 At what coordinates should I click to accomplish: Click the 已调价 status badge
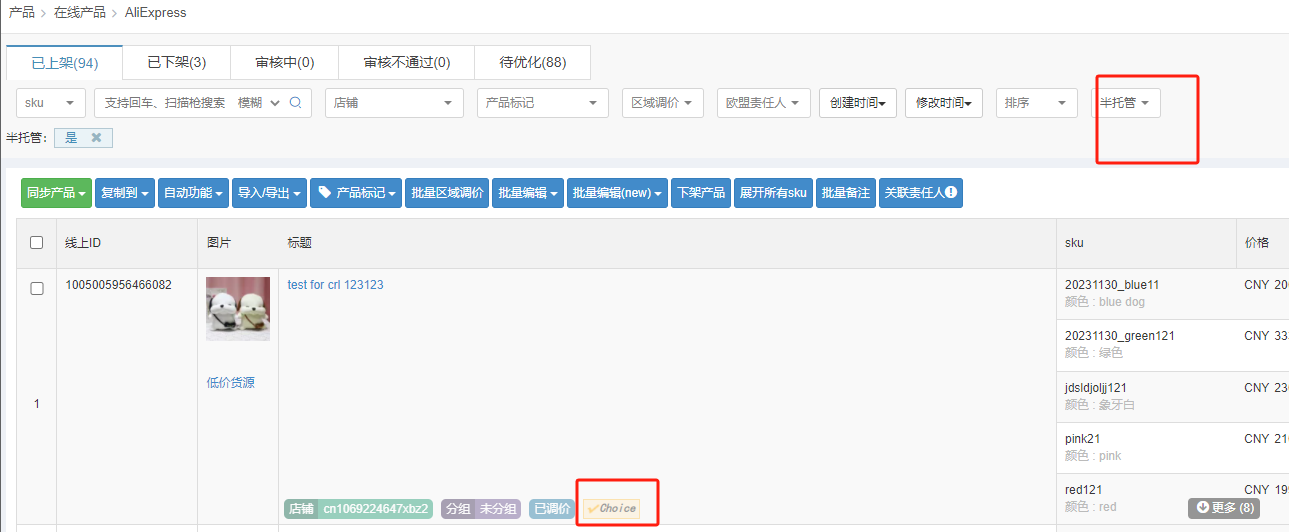coord(552,508)
